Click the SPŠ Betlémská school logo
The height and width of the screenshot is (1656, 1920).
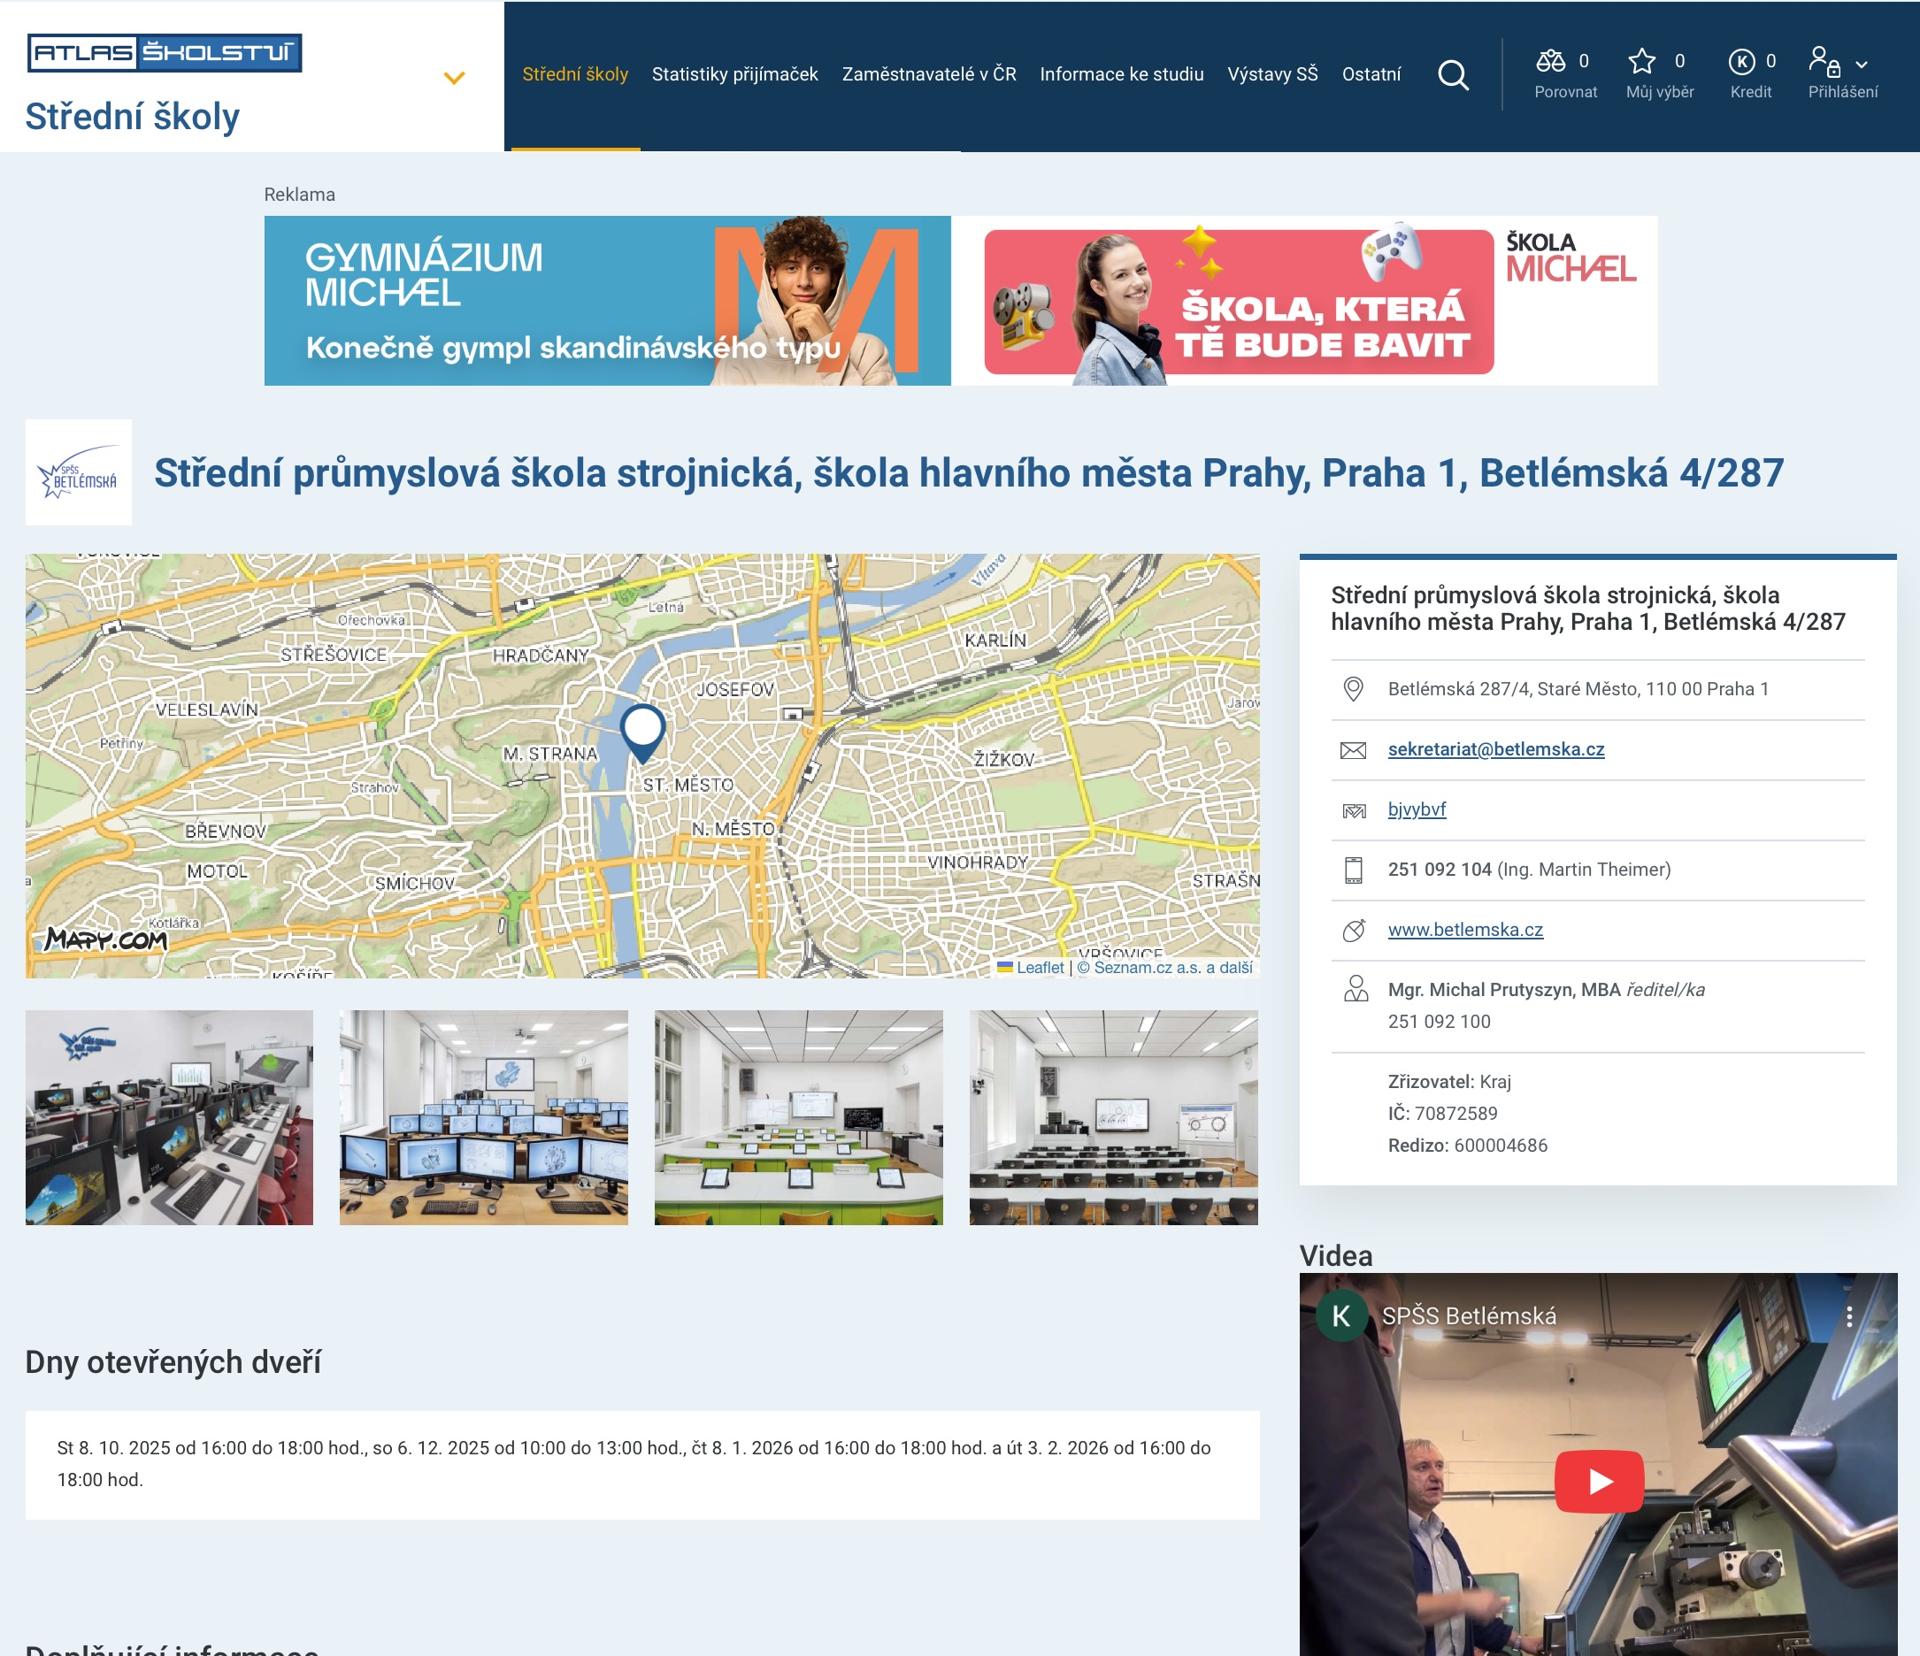click(78, 472)
